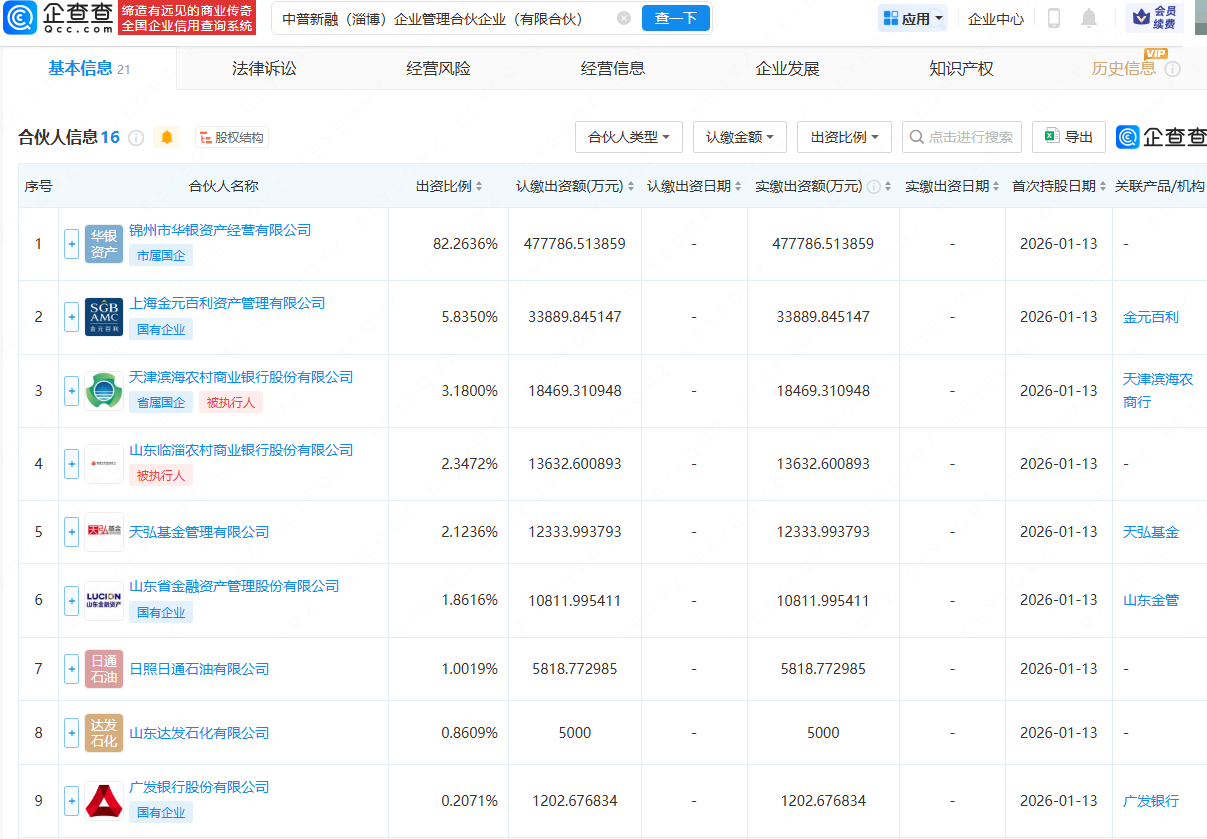Click the notification bell icon in the header
Viewport: 1207px width, 839px height.
(1089, 18)
